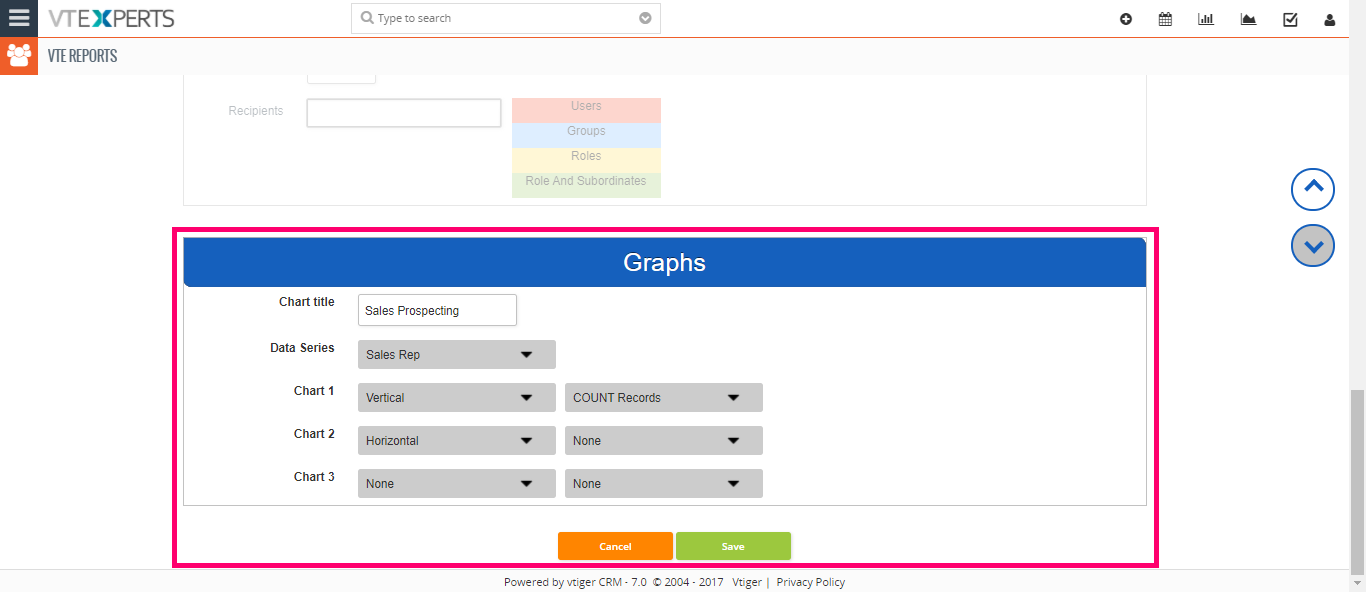Click the Chart title label
The height and width of the screenshot is (592, 1366).
click(307, 301)
